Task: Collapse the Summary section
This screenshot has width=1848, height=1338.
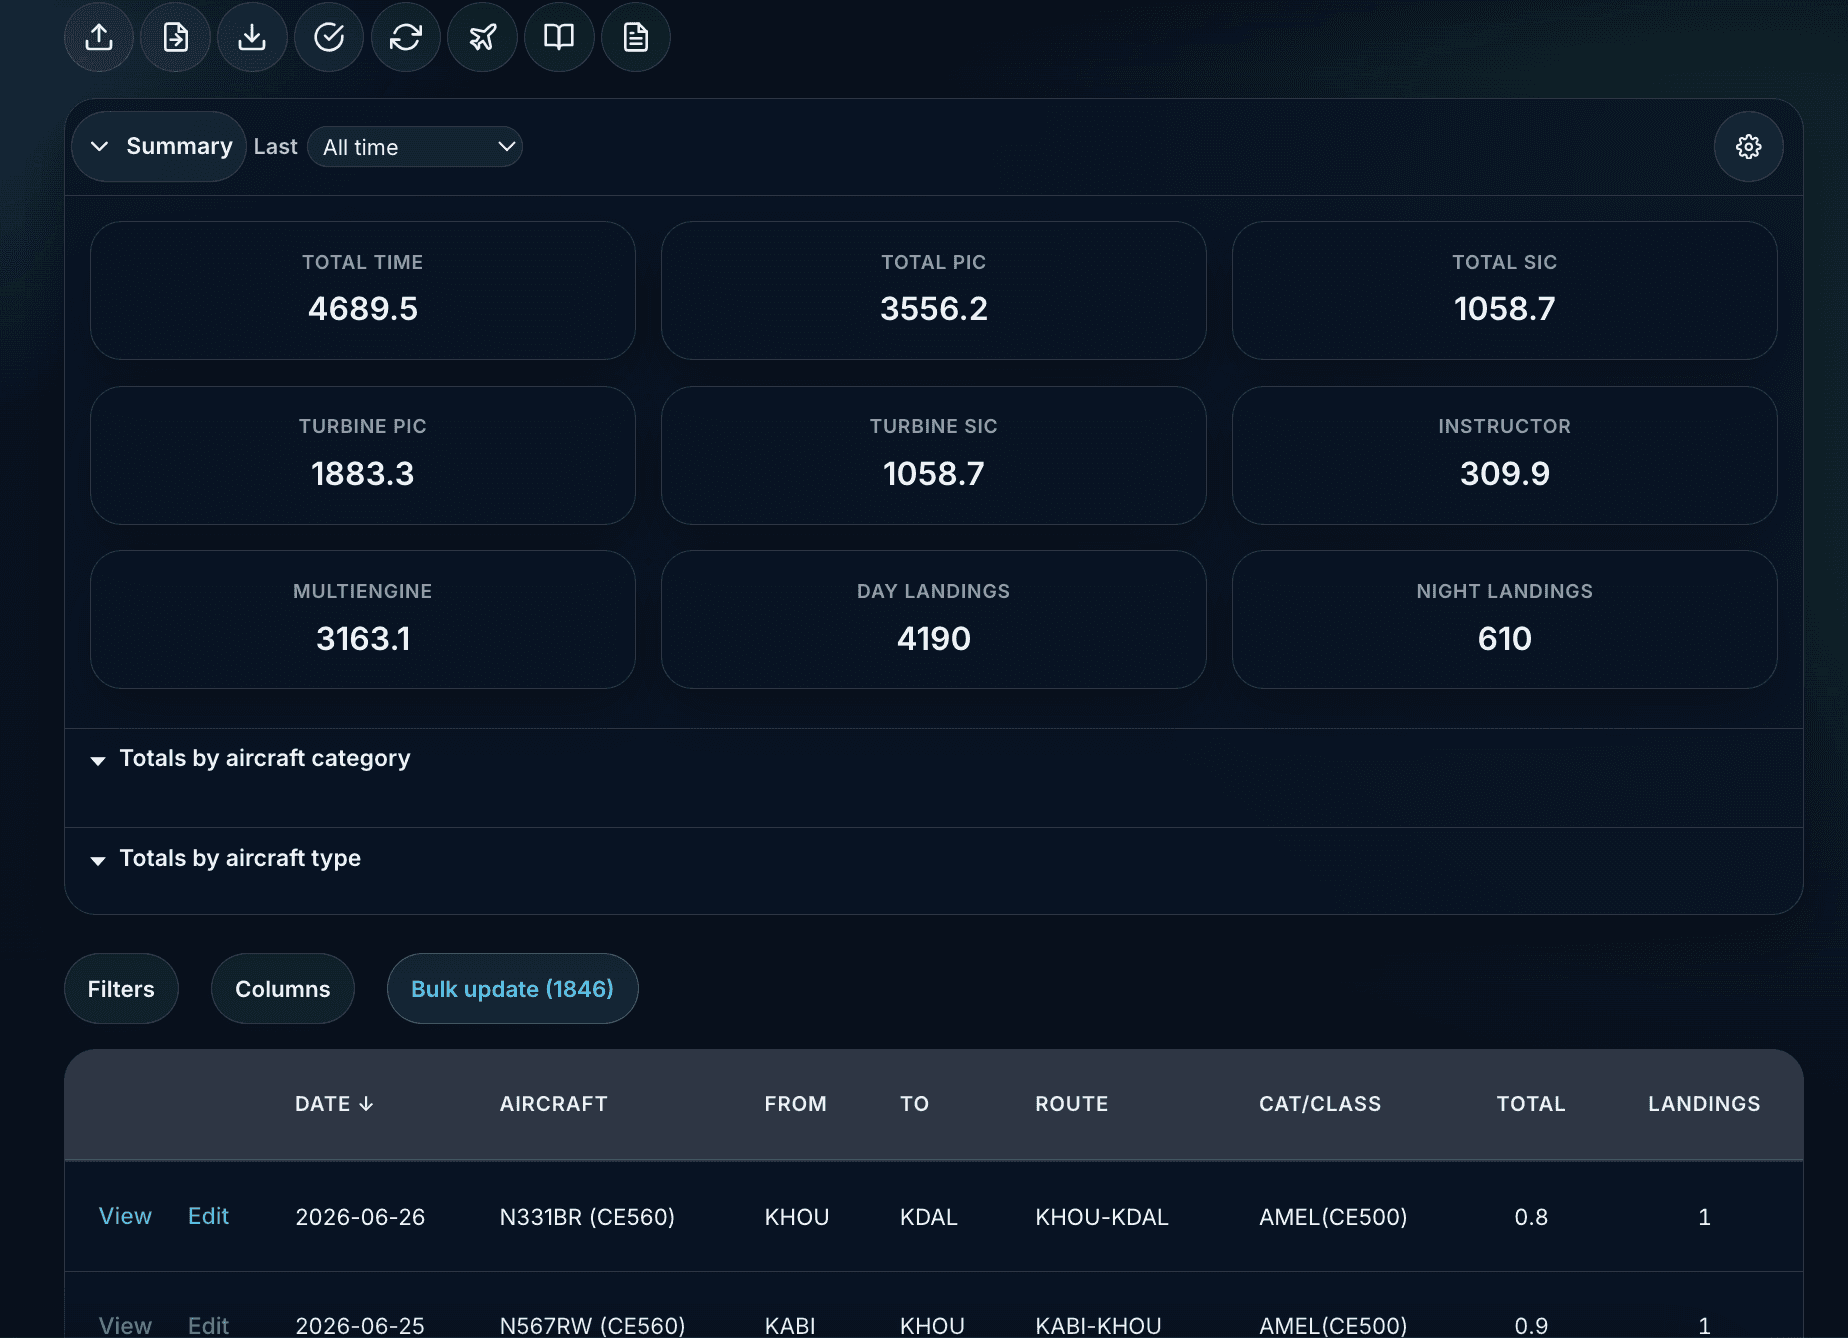Action: [159, 147]
